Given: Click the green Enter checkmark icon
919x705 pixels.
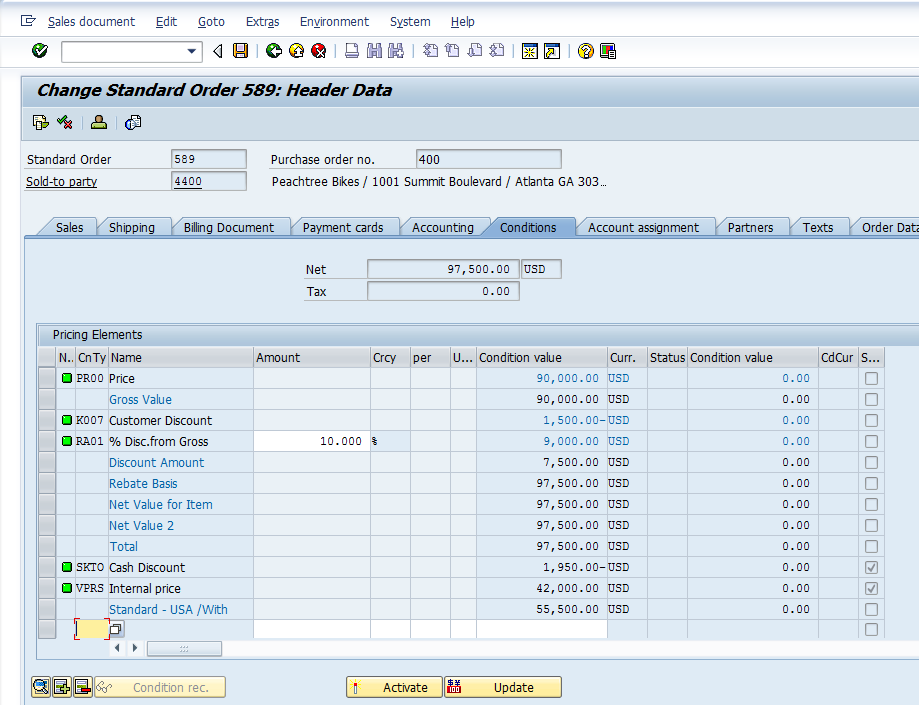Looking at the screenshot, I should [40, 51].
